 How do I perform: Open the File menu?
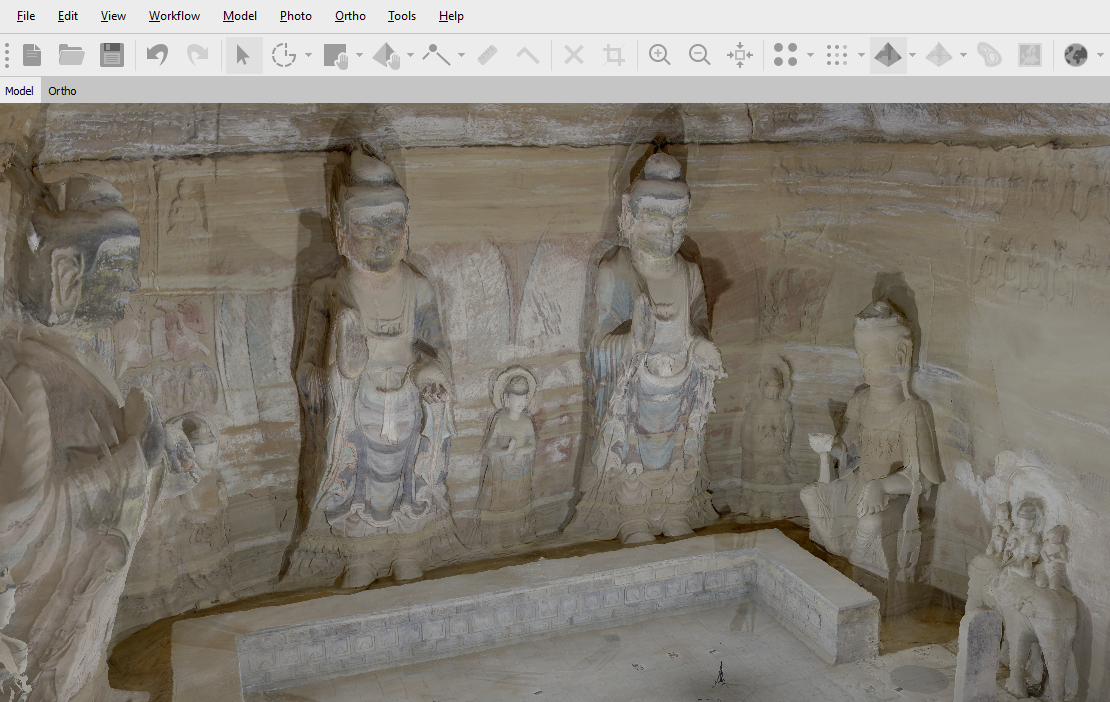pos(26,16)
